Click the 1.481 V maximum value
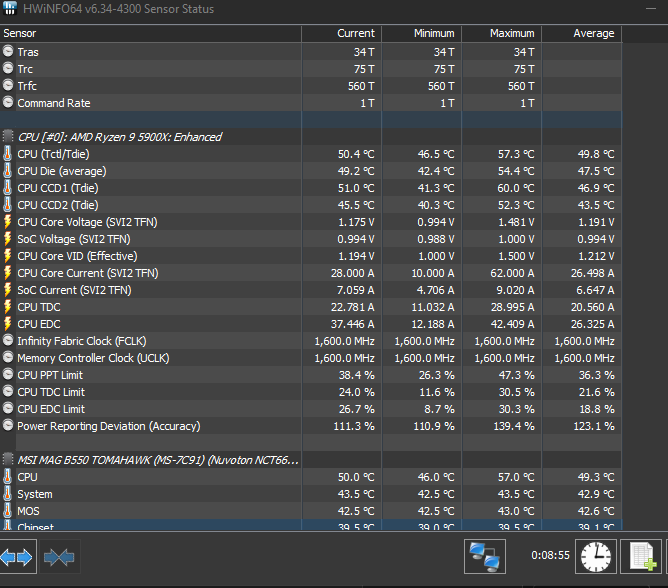 click(x=516, y=222)
